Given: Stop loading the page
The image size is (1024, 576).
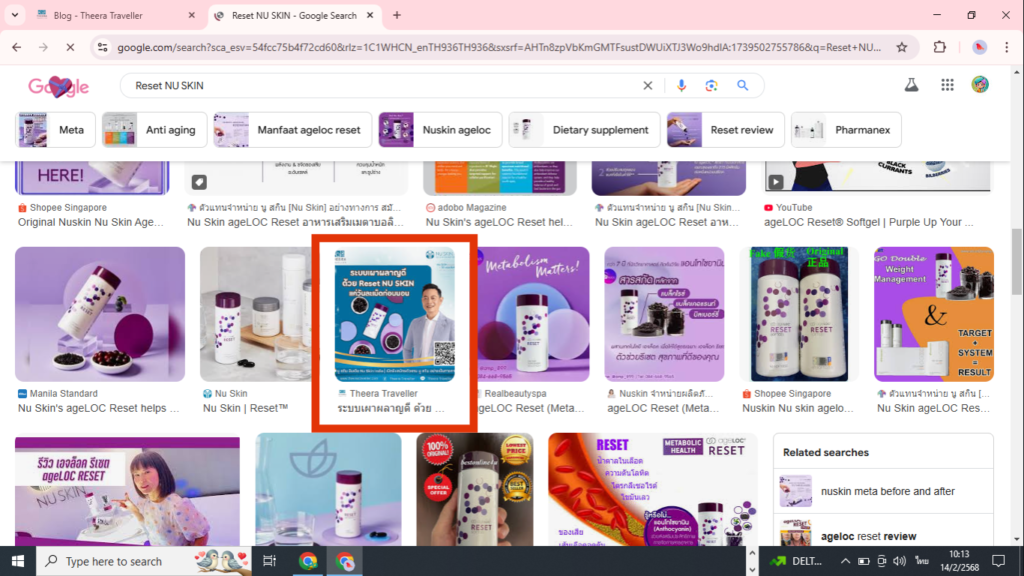Looking at the screenshot, I should coord(69,47).
